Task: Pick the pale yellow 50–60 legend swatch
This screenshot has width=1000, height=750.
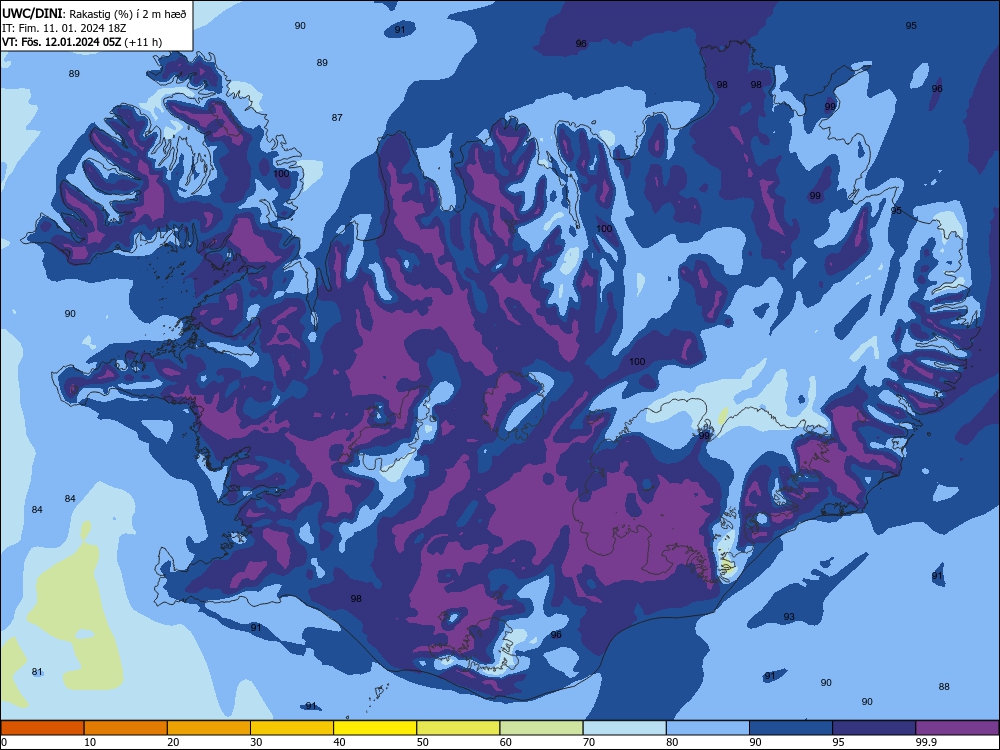Action: click(459, 728)
